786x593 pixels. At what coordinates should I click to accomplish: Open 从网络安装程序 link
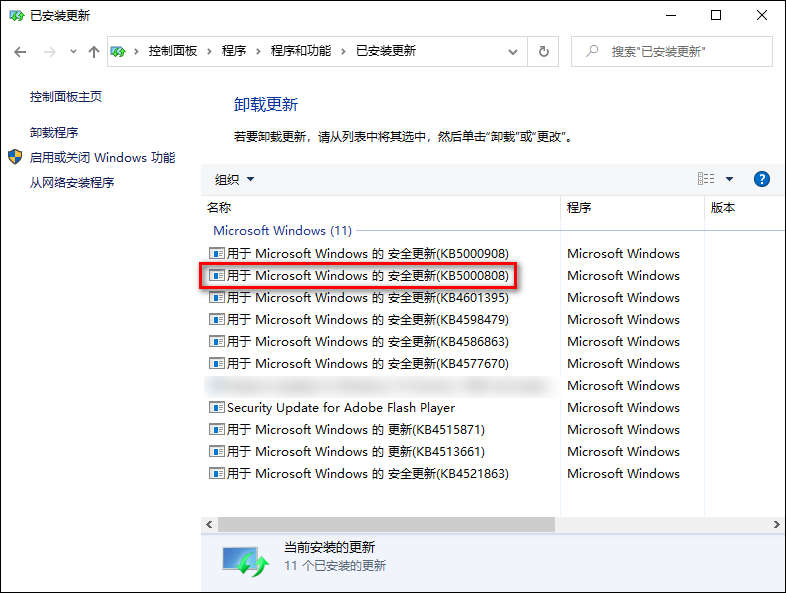pyautogui.click(x=72, y=182)
